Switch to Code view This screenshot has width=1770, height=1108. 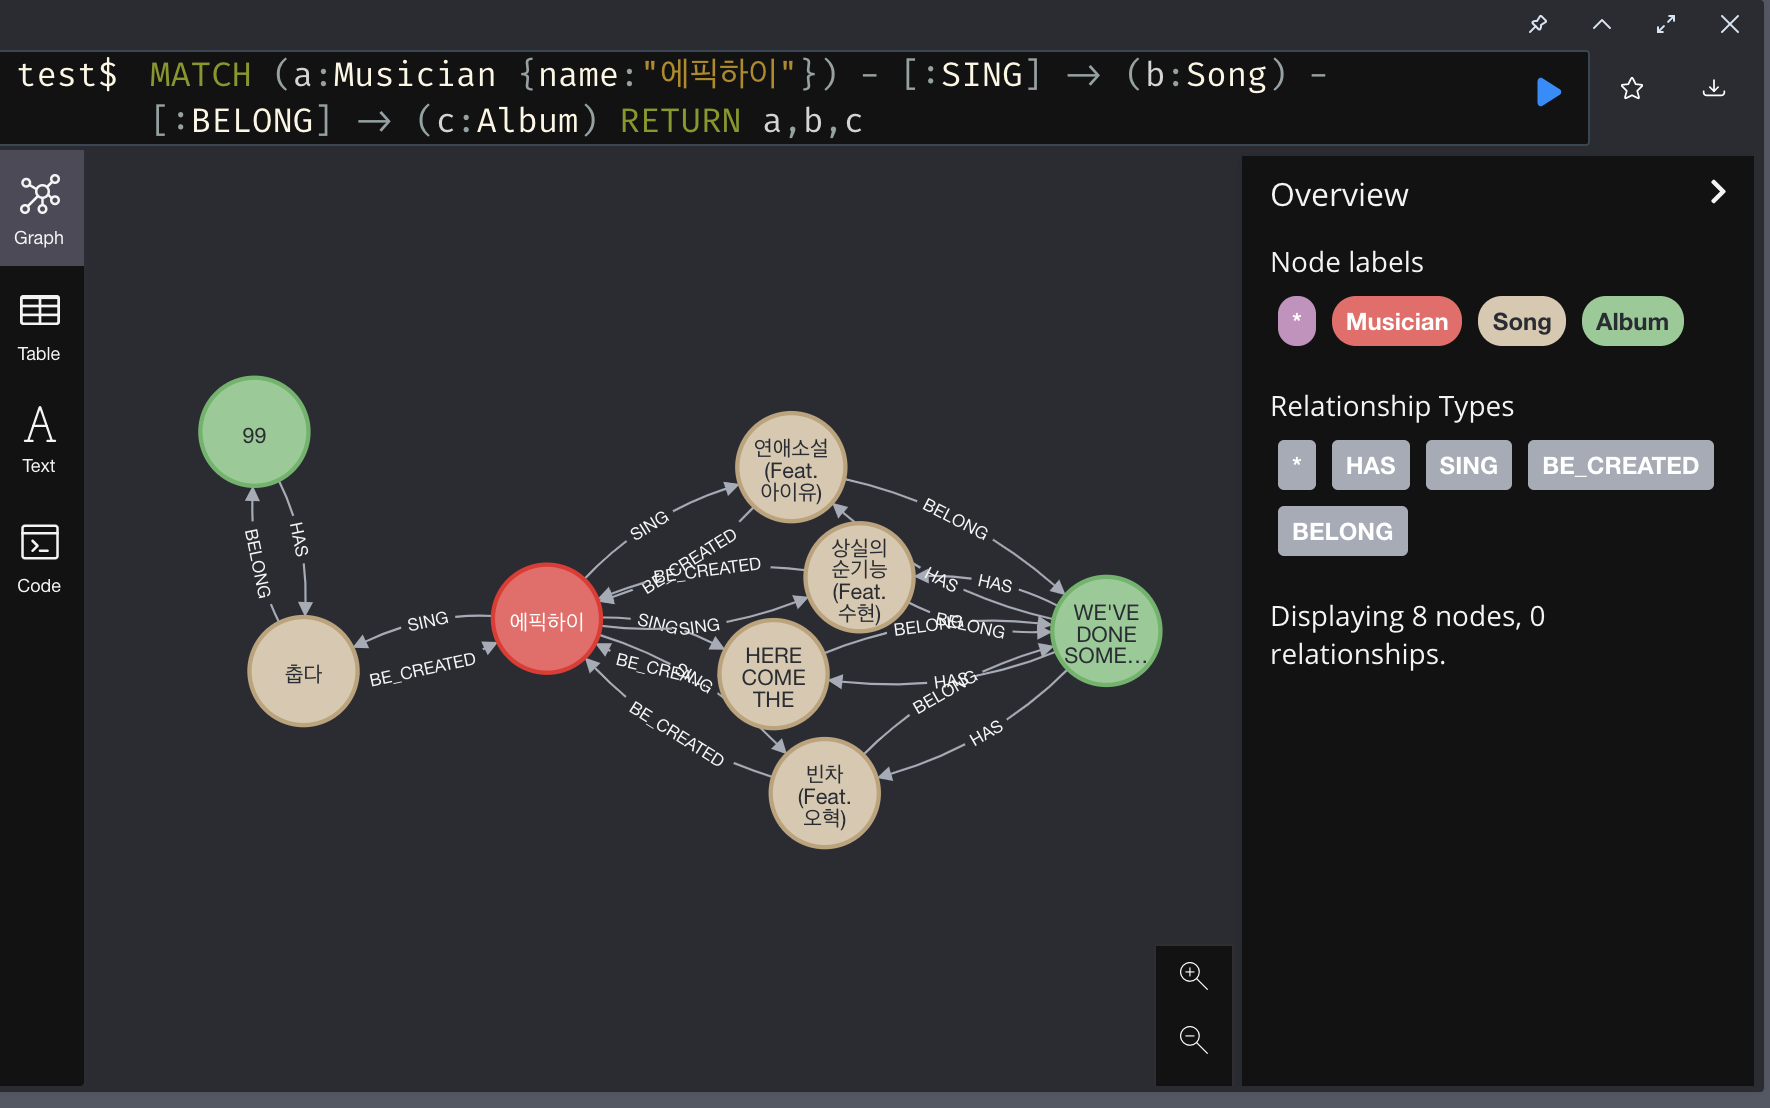pyautogui.click(x=40, y=558)
